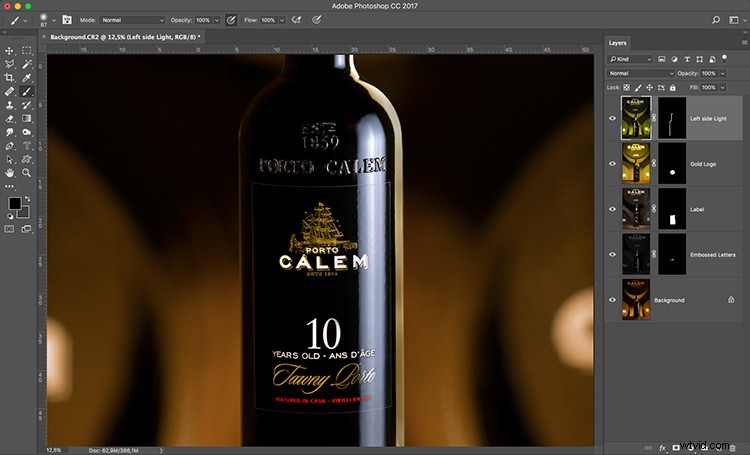The image size is (750, 455).
Task: Open the layer filter Kind dropdown
Action: 630,59
